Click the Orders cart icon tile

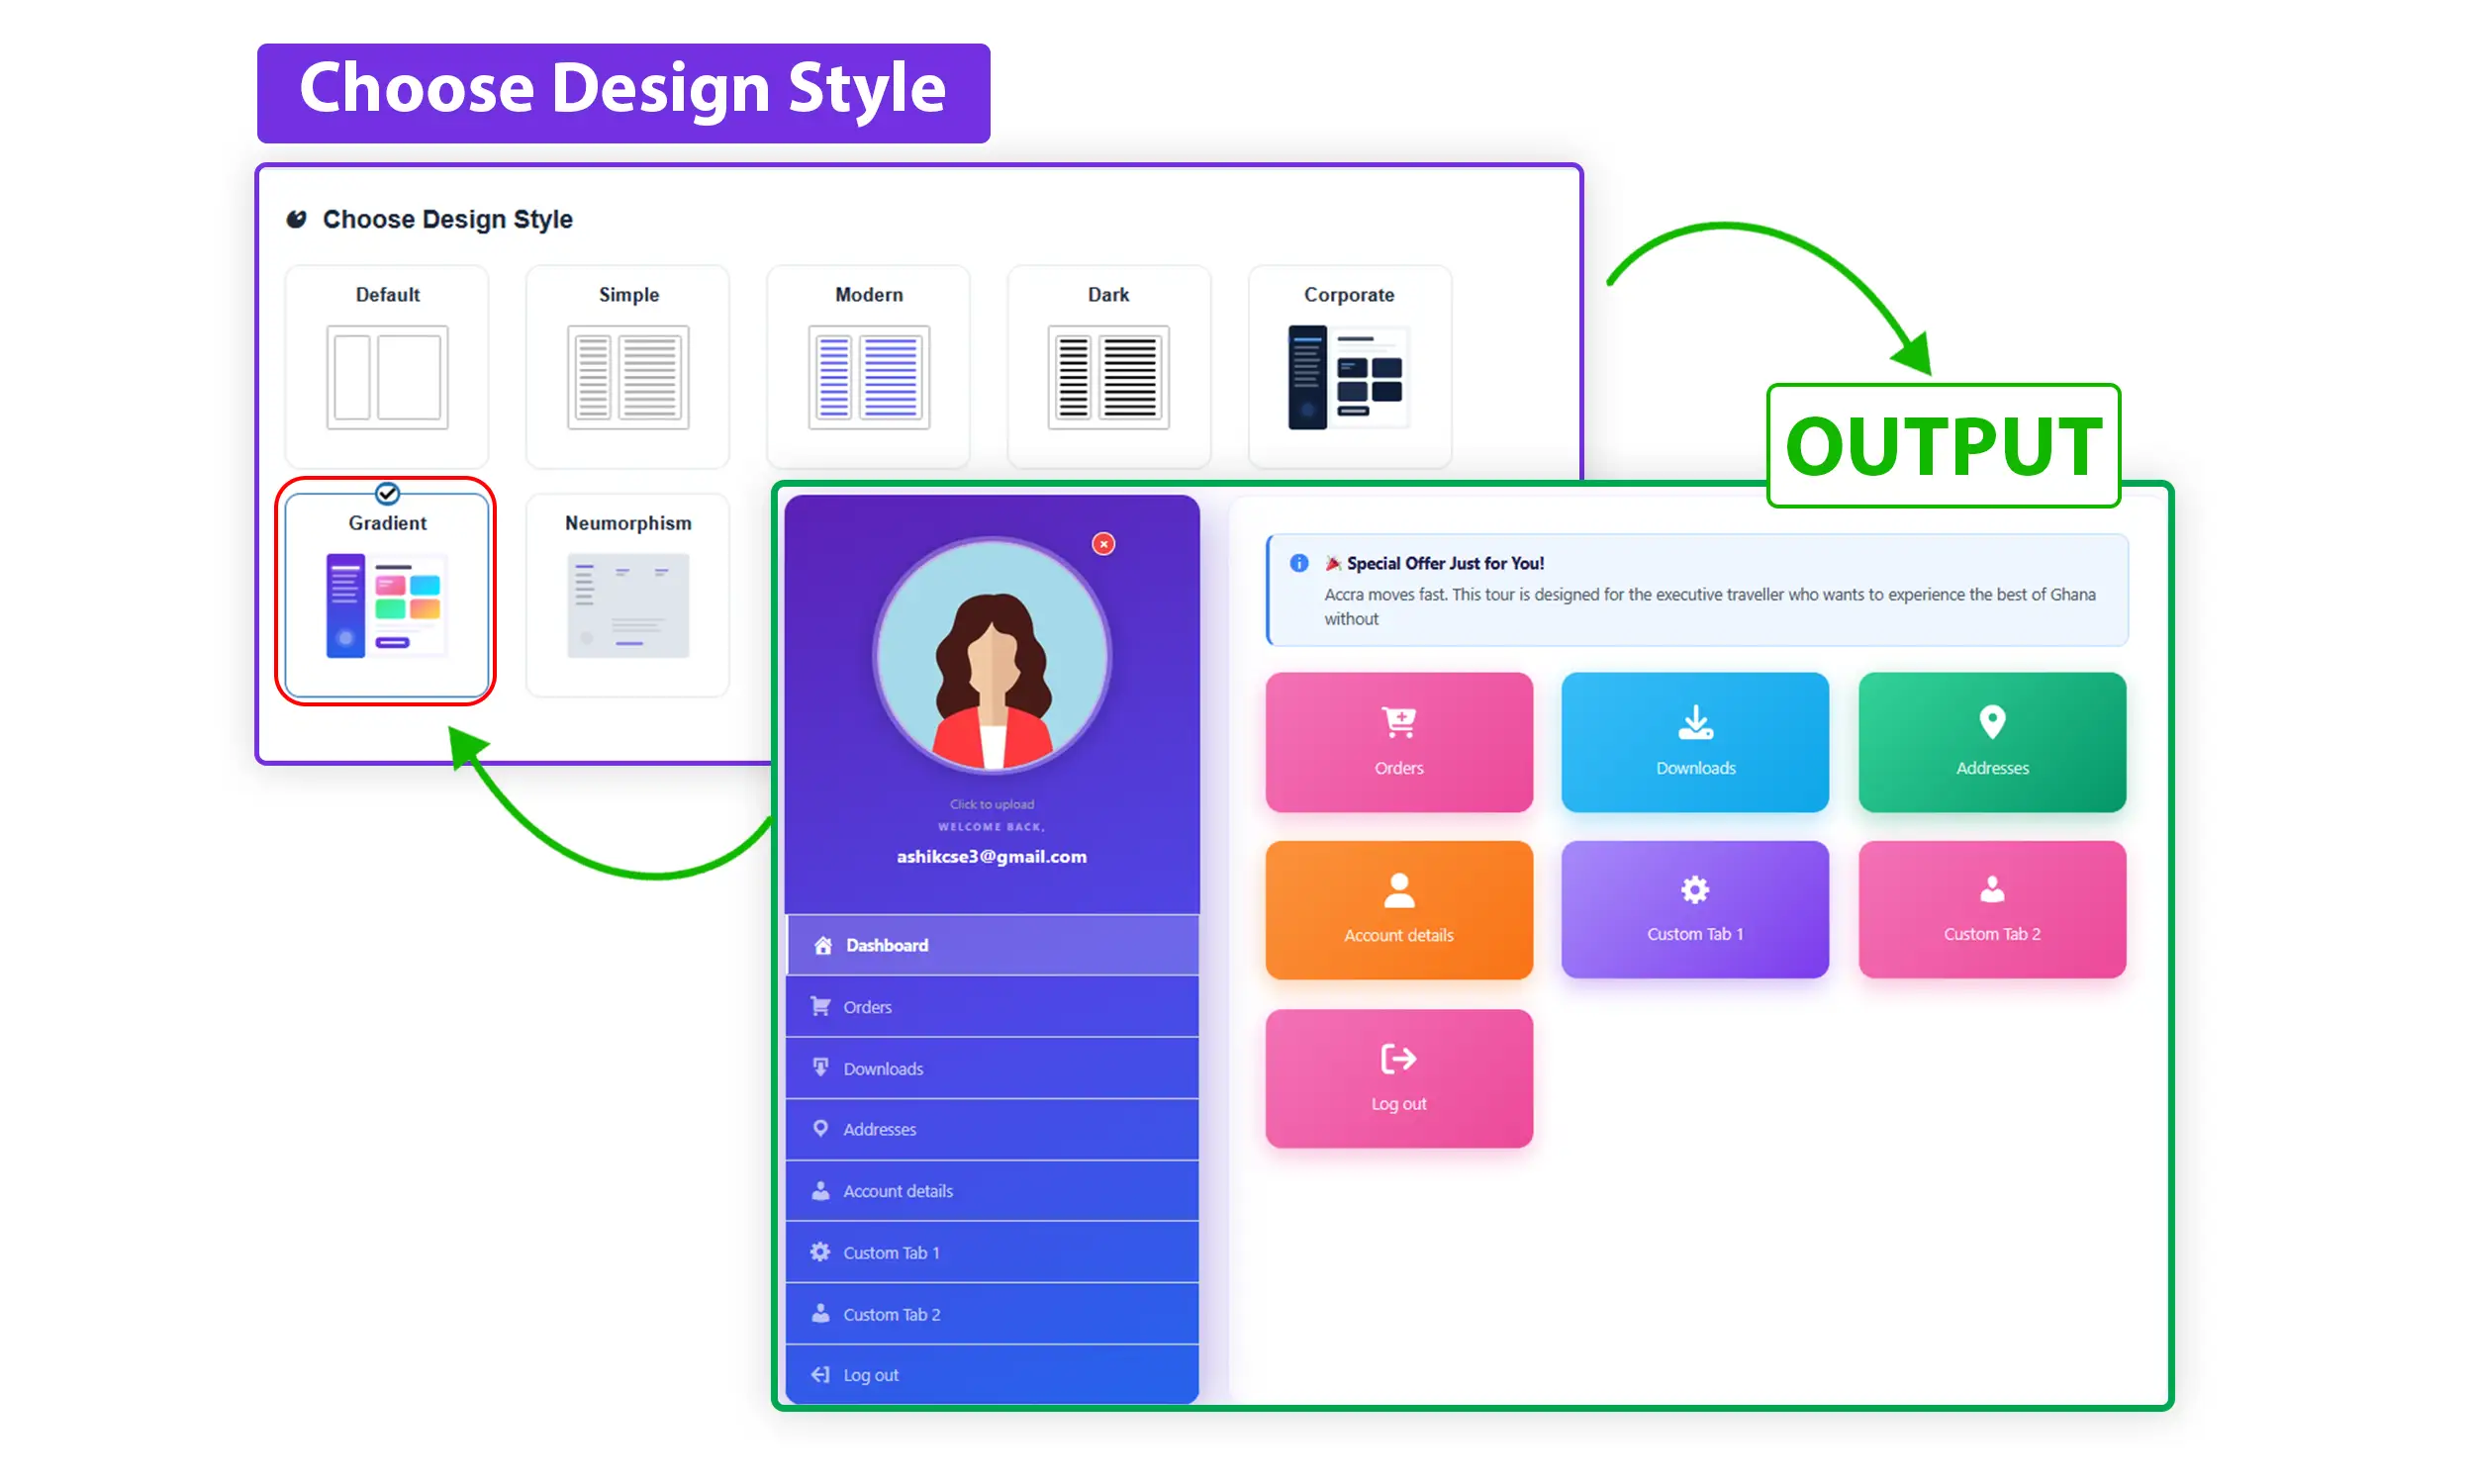tap(1398, 741)
